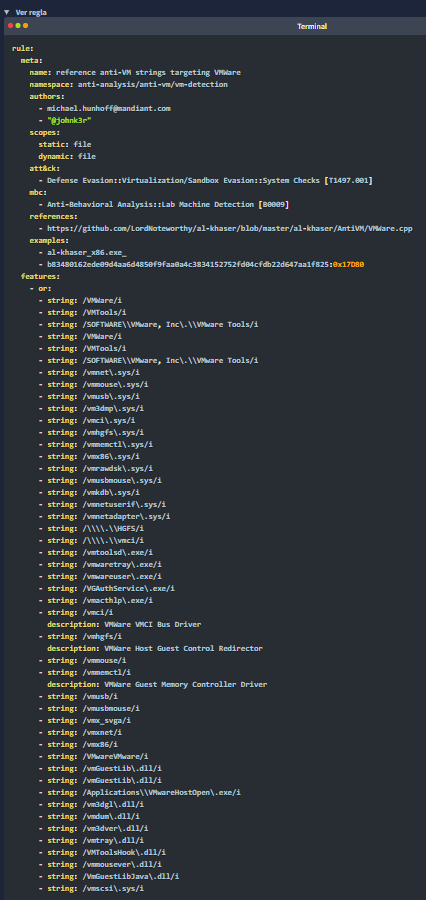Select the vm3dver\.dll string line
Image resolution: width=426 pixels, height=900 pixels.
coord(94,829)
